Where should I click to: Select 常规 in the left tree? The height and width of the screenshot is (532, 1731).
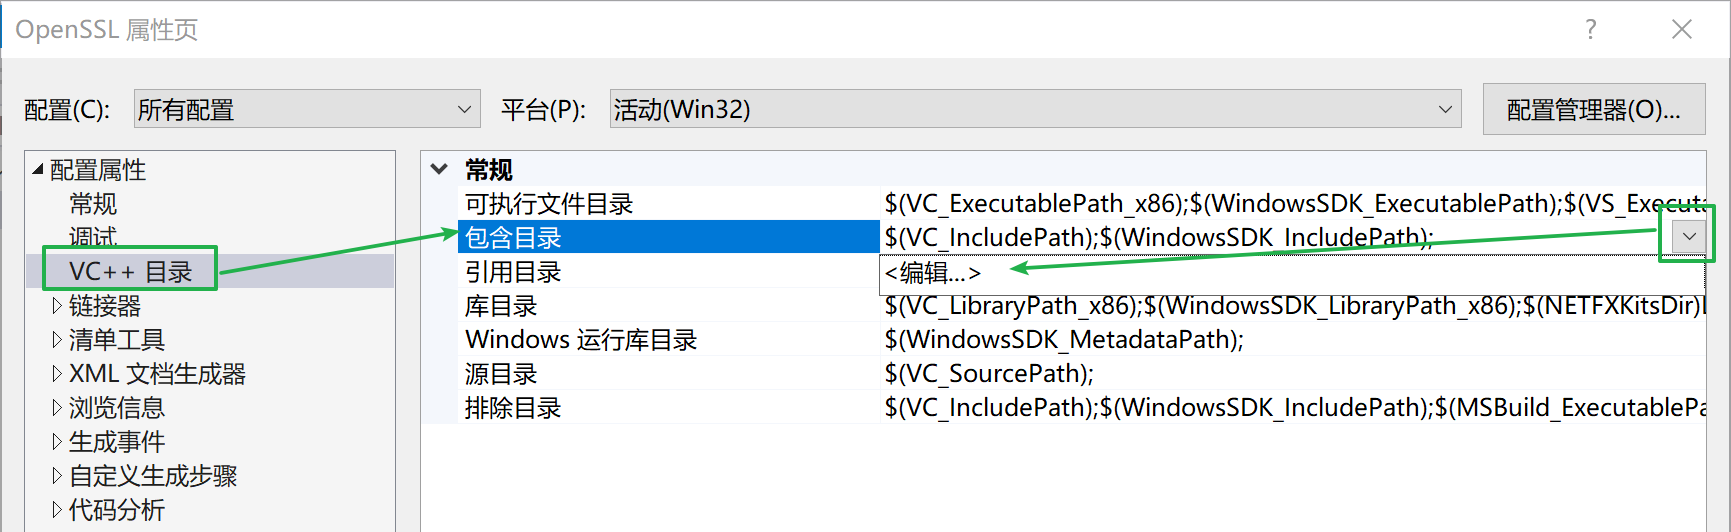(x=93, y=204)
